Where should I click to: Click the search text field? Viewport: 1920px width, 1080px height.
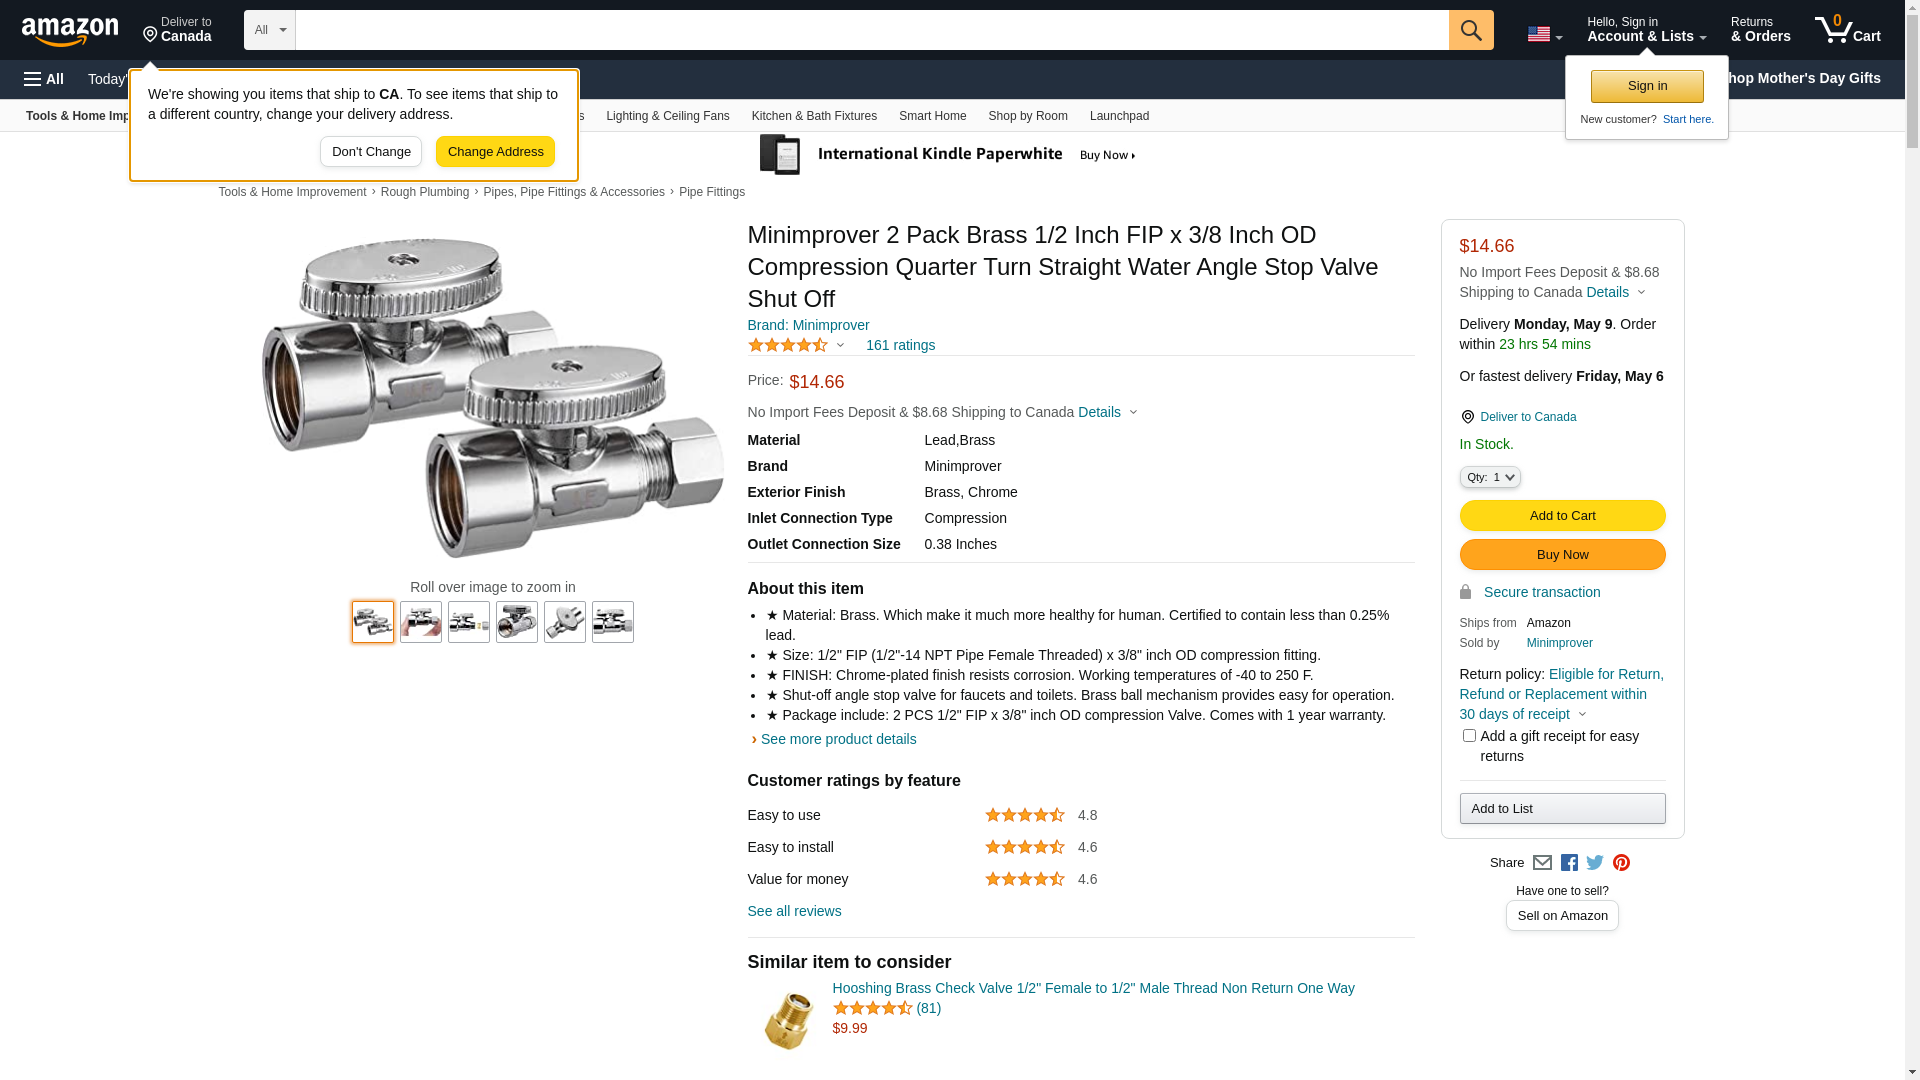871,30
